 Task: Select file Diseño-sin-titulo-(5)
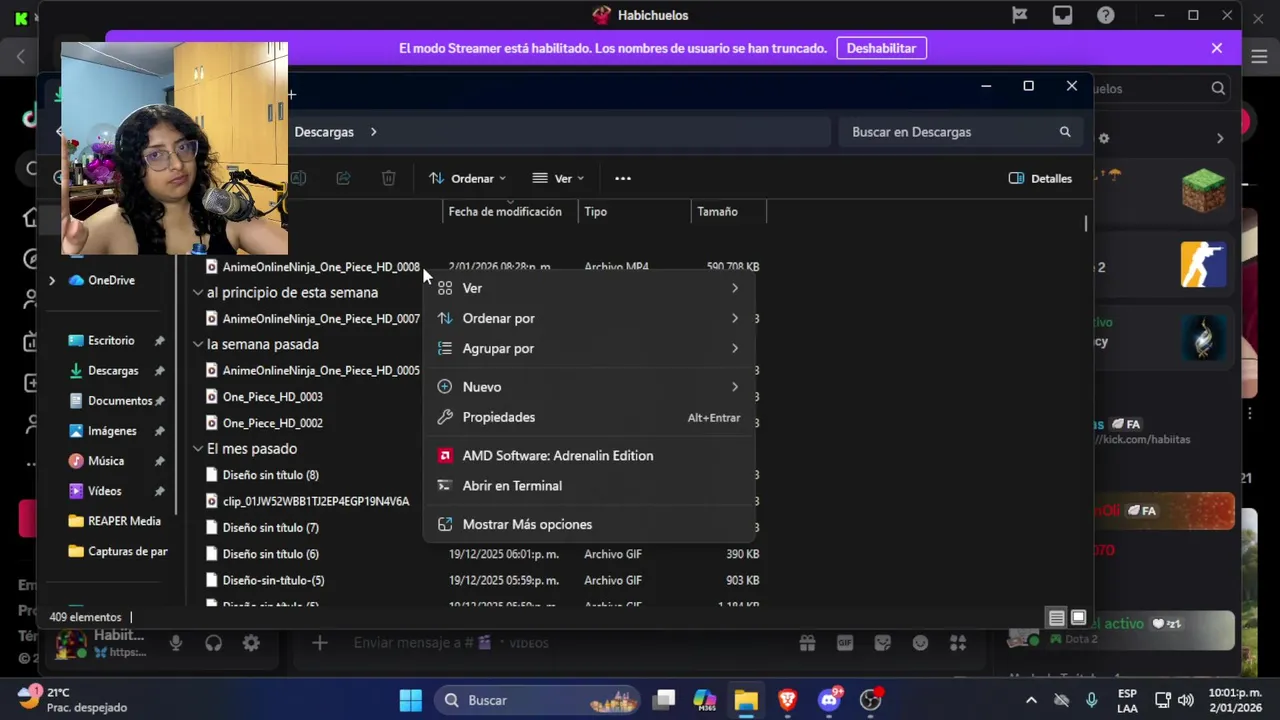coord(273,580)
